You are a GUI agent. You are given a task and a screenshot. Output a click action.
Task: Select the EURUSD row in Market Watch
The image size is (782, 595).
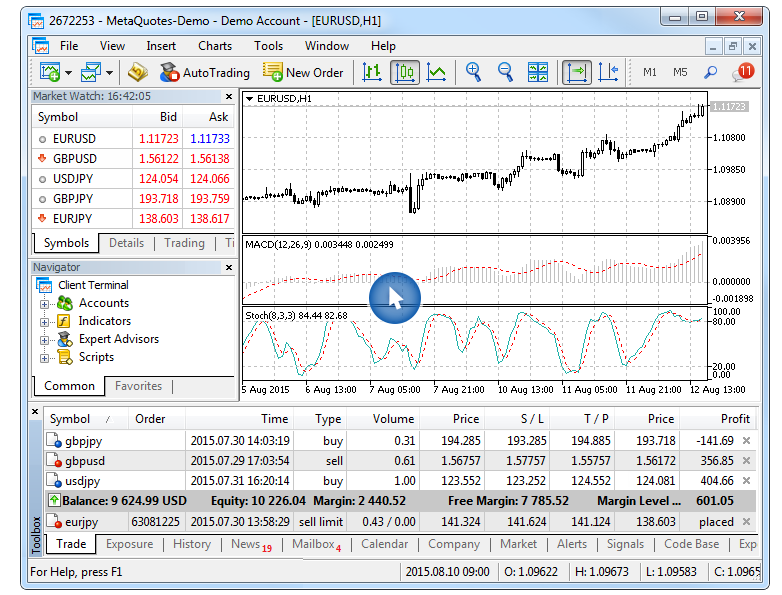[x=75, y=139]
